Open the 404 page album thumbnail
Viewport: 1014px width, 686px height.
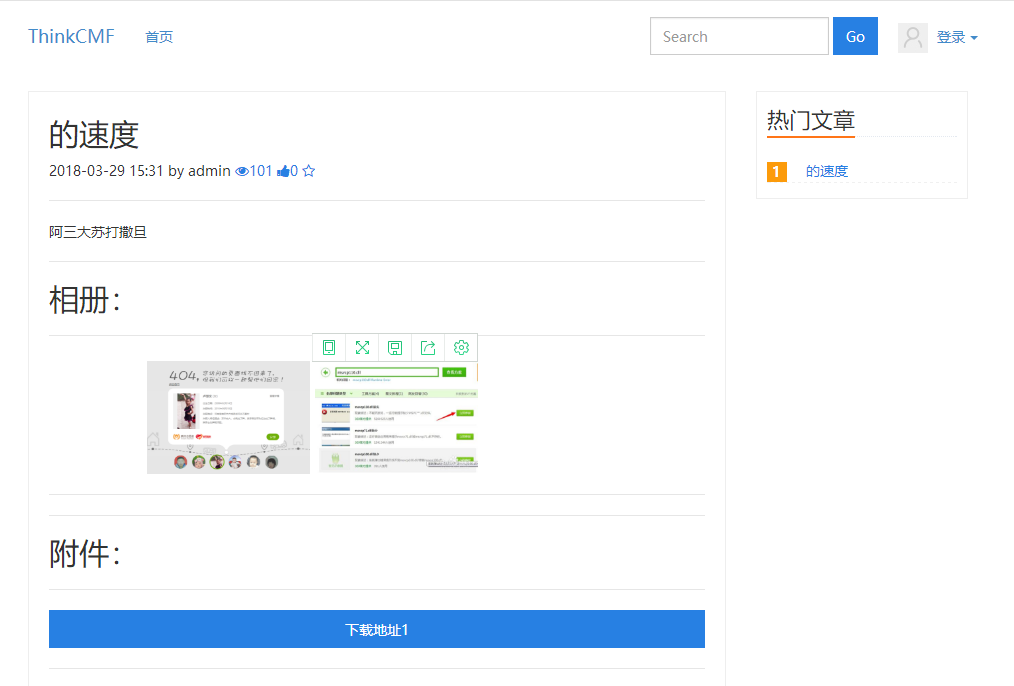228,417
